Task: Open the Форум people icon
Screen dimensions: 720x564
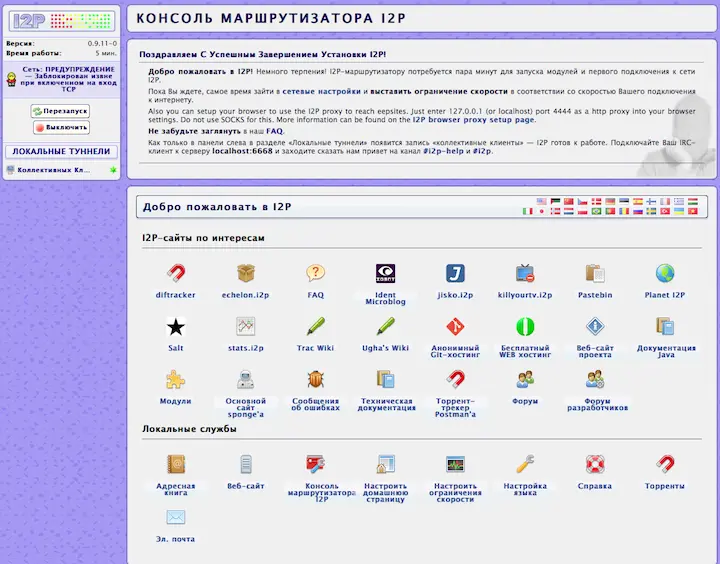Action: pyautogui.click(x=525, y=380)
